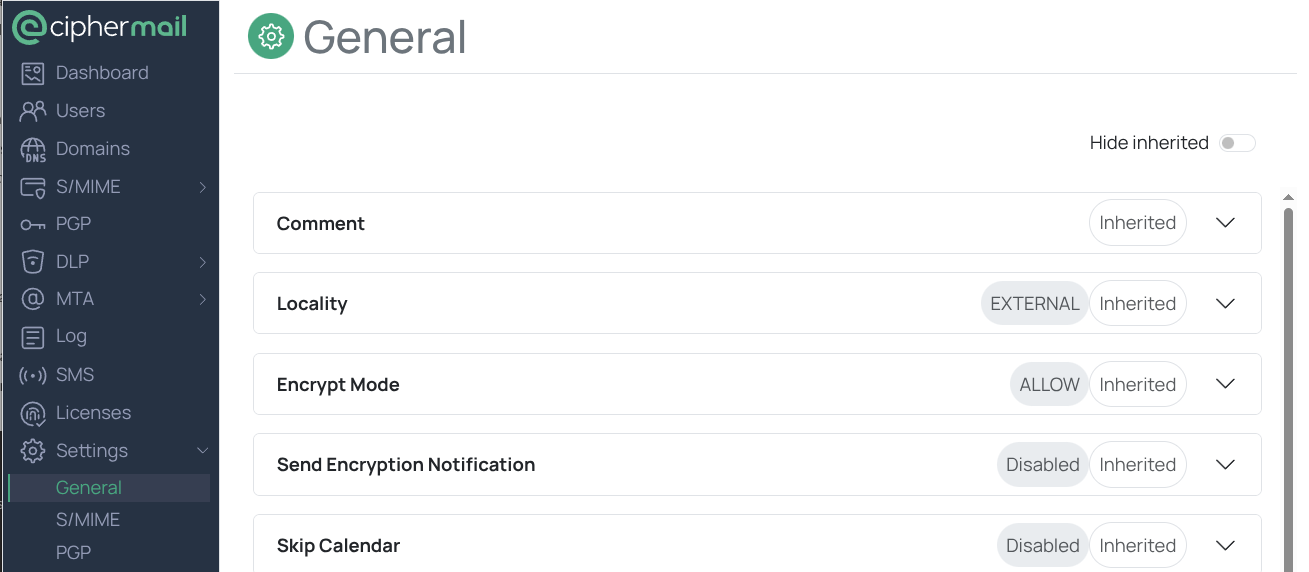Click the PGP key icon

coord(33,224)
